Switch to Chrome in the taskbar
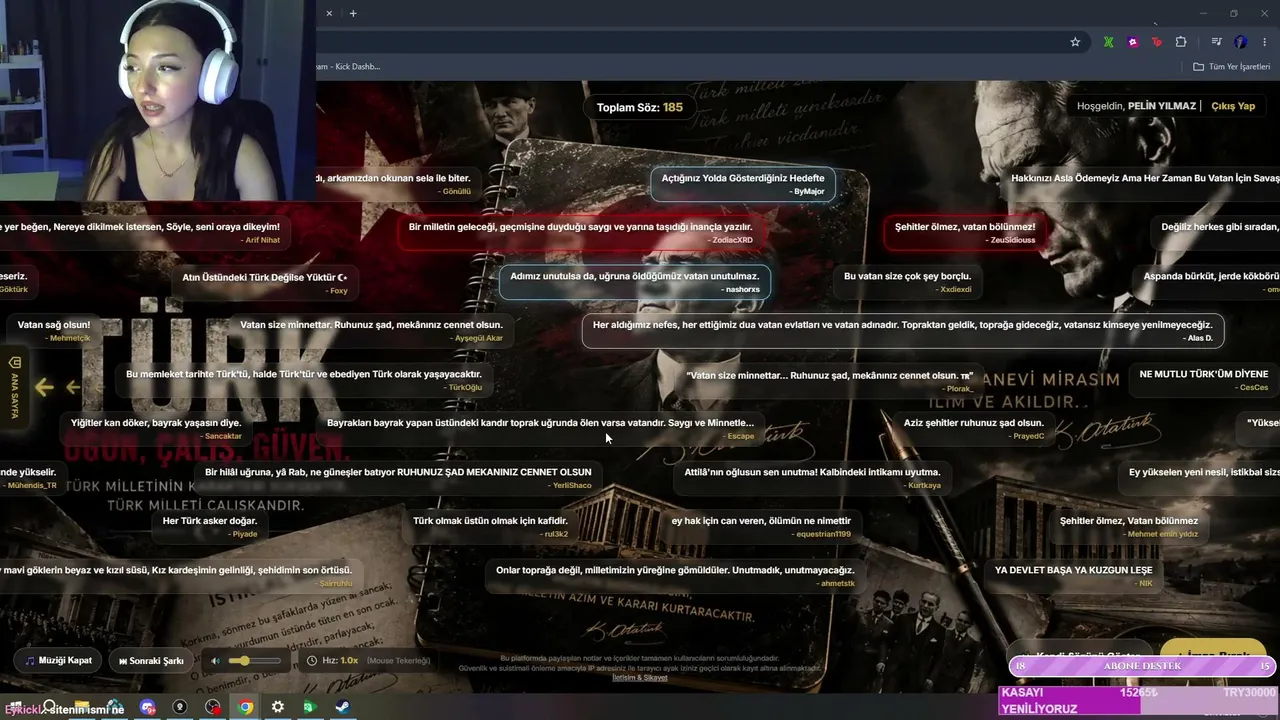 click(245, 707)
